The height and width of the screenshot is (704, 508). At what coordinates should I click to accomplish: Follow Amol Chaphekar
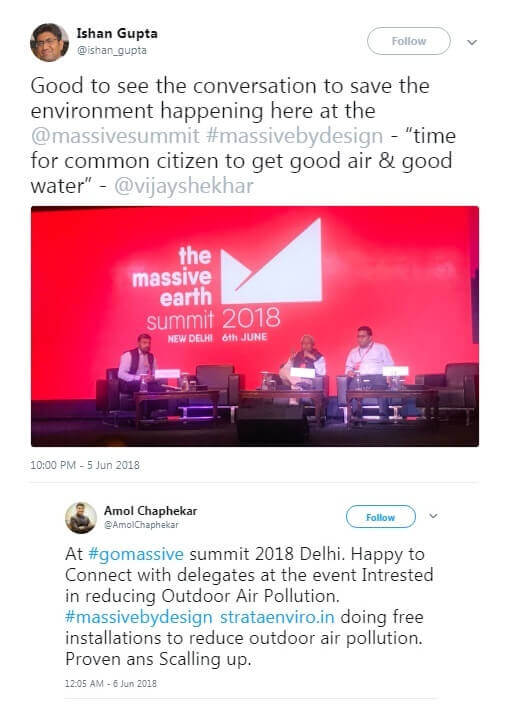[x=380, y=517]
